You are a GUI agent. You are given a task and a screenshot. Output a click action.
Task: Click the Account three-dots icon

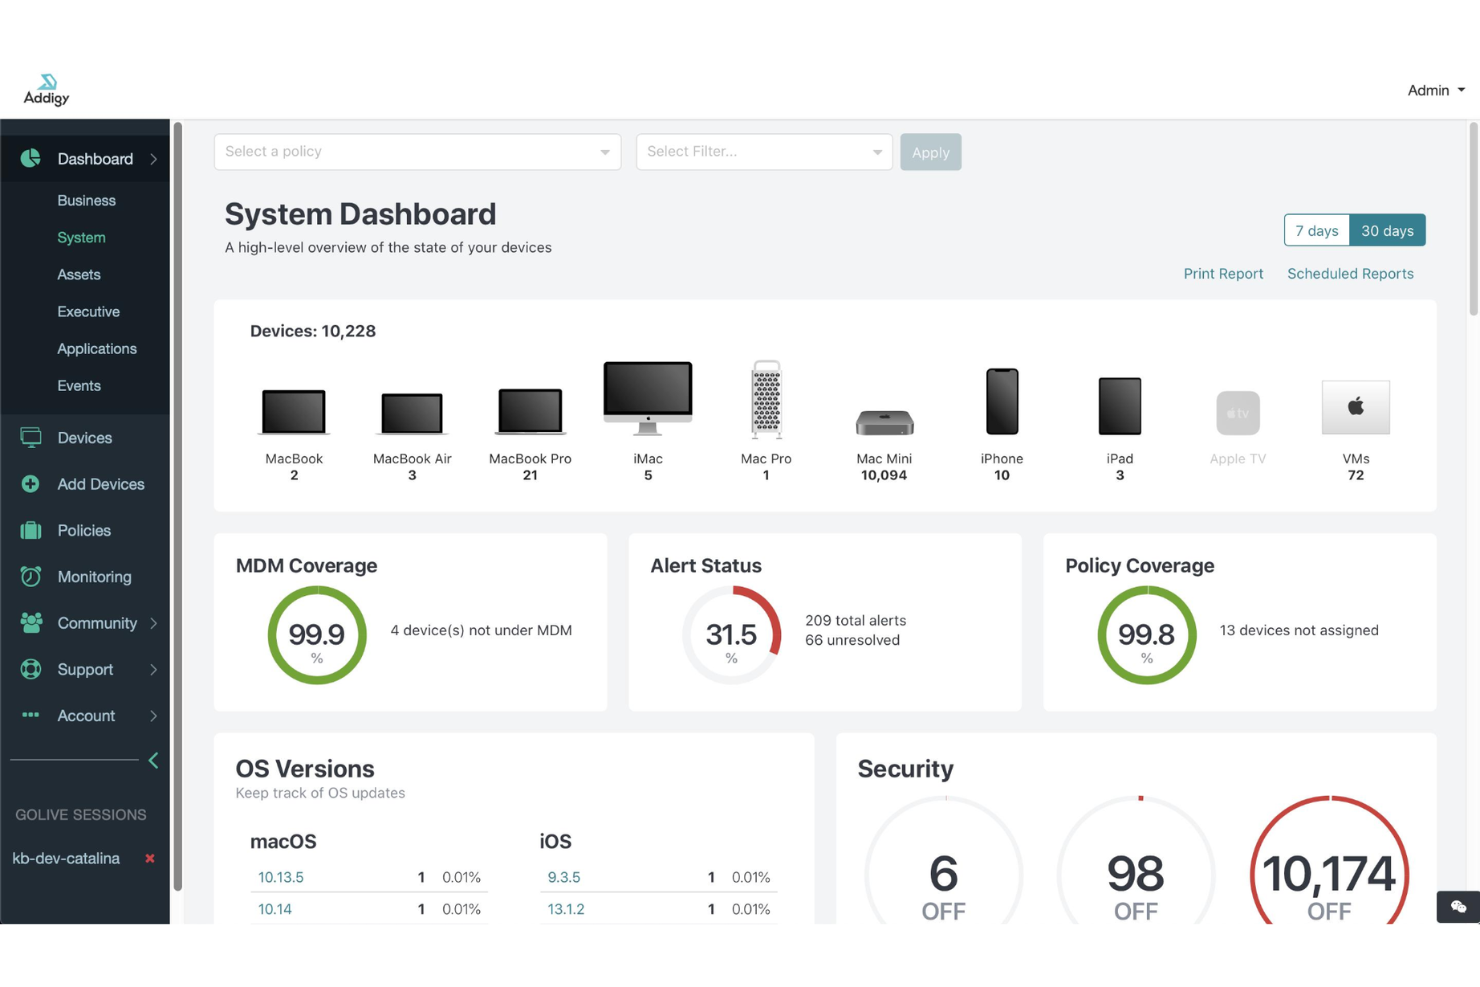31,715
